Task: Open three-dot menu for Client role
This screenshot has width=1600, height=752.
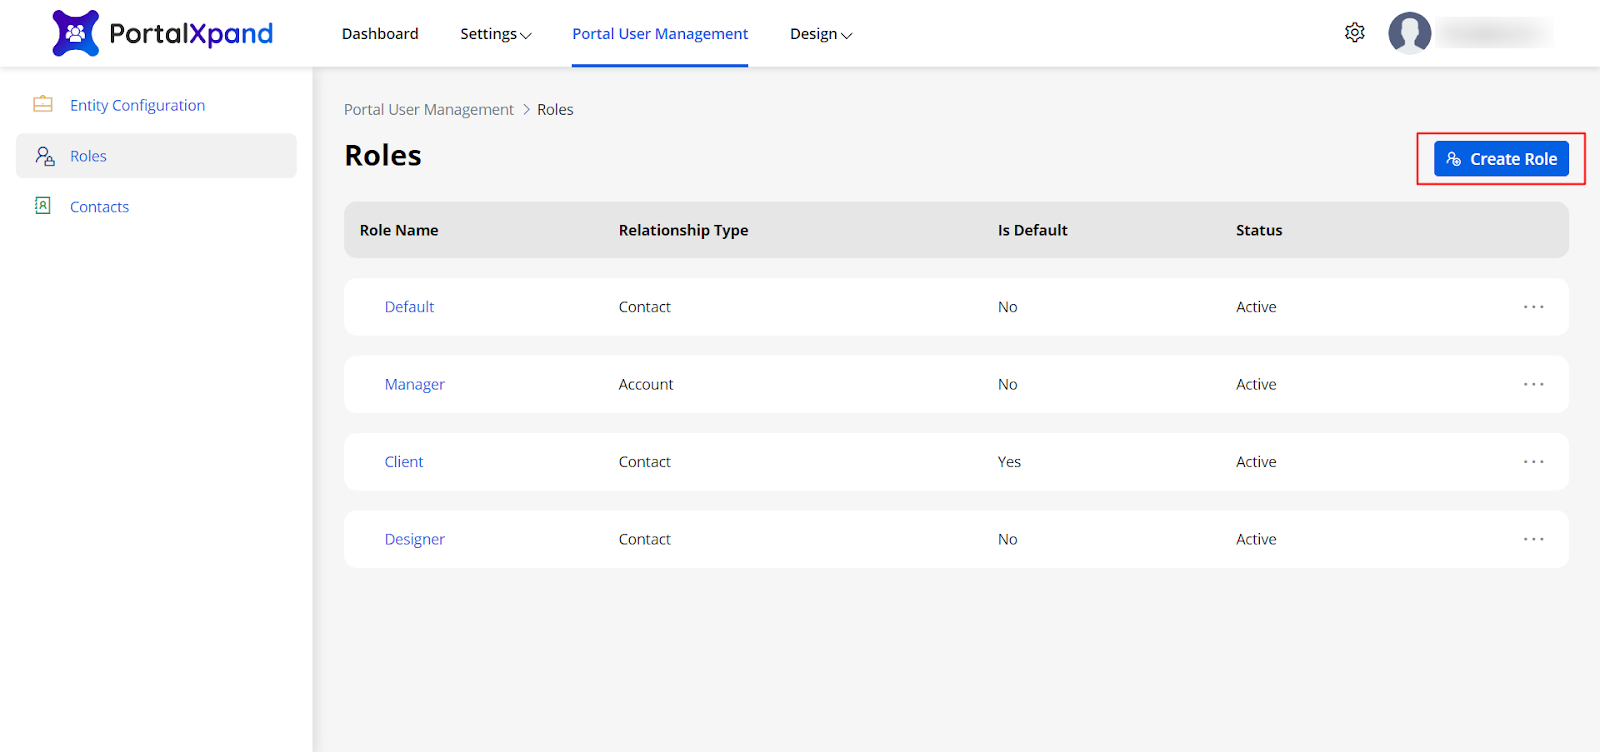Action: pyautogui.click(x=1533, y=462)
